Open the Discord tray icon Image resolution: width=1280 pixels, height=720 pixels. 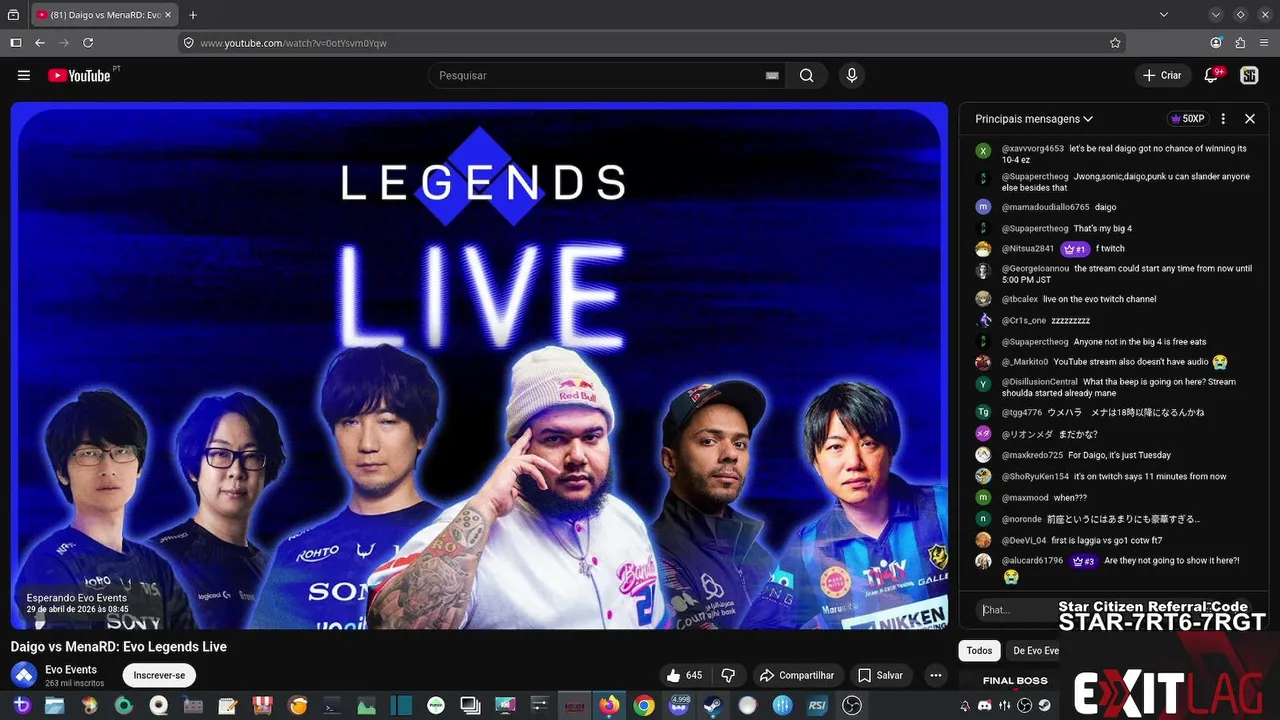point(983,706)
